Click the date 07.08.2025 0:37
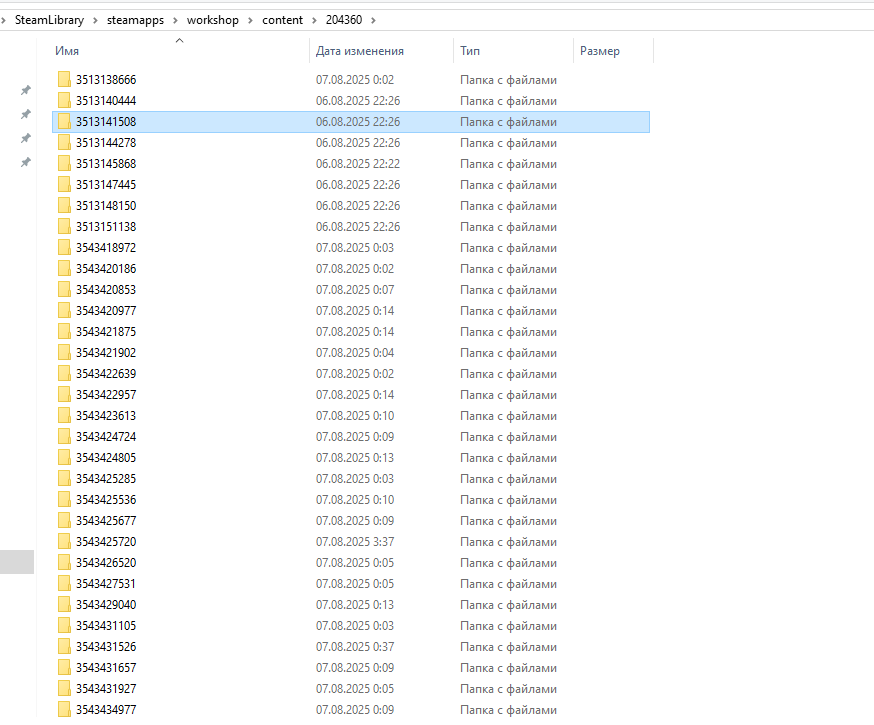Image resolution: width=874 pixels, height=725 pixels. pos(355,647)
